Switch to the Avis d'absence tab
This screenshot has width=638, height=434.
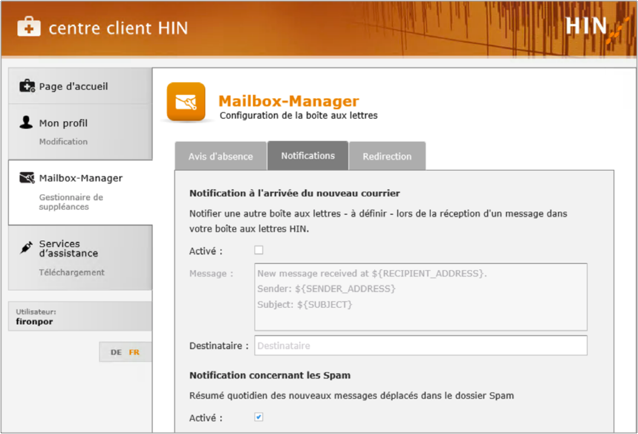click(x=221, y=156)
